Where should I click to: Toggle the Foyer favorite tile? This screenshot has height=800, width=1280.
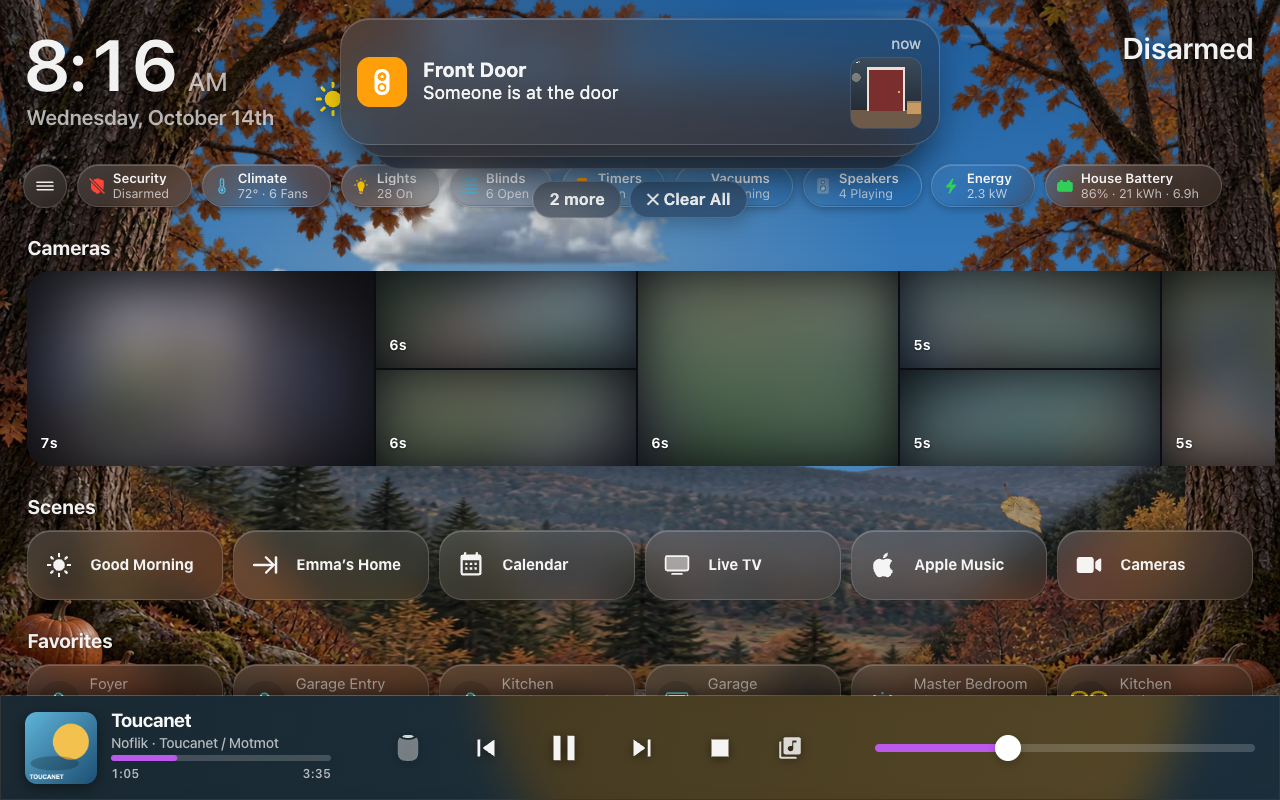coord(125,681)
